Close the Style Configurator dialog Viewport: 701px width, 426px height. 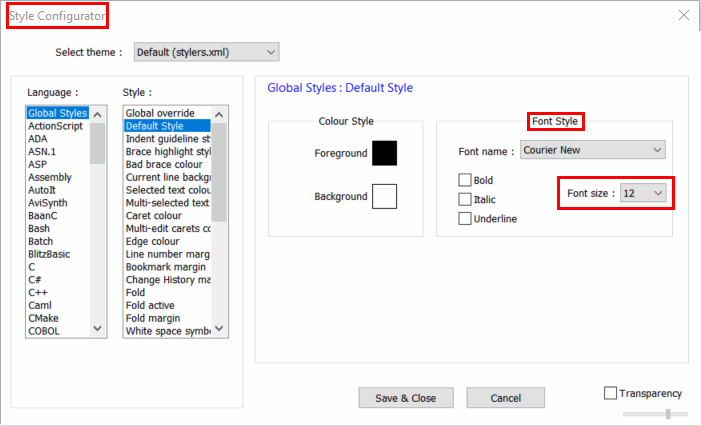pos(684,15)
